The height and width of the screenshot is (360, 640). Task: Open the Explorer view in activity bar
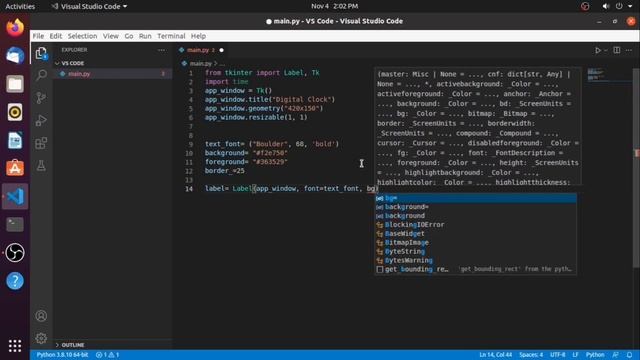point(41,53)
